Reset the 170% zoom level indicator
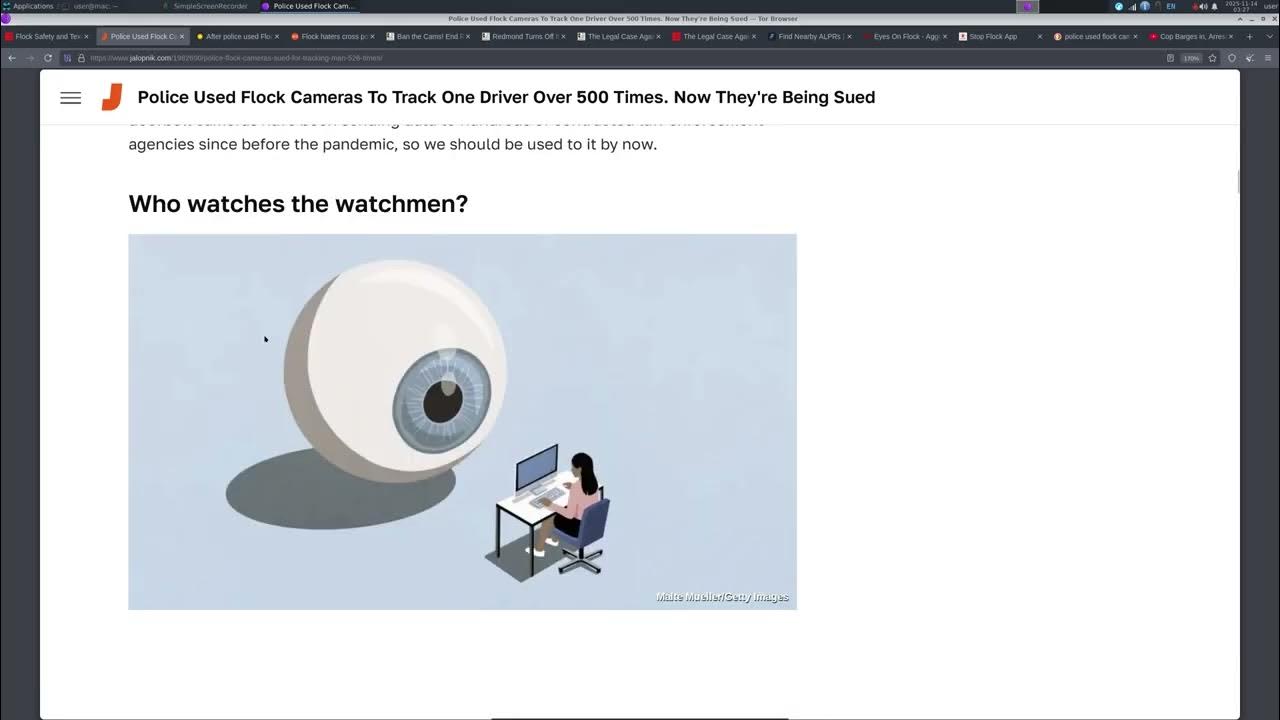 (1191, 58)
